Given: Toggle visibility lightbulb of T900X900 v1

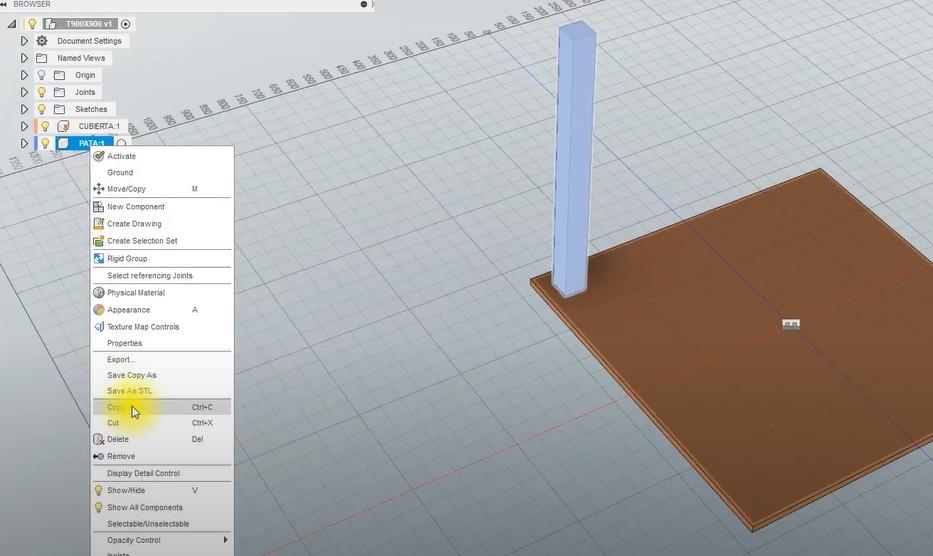Looking at the screenshot, I should [32, 24].
